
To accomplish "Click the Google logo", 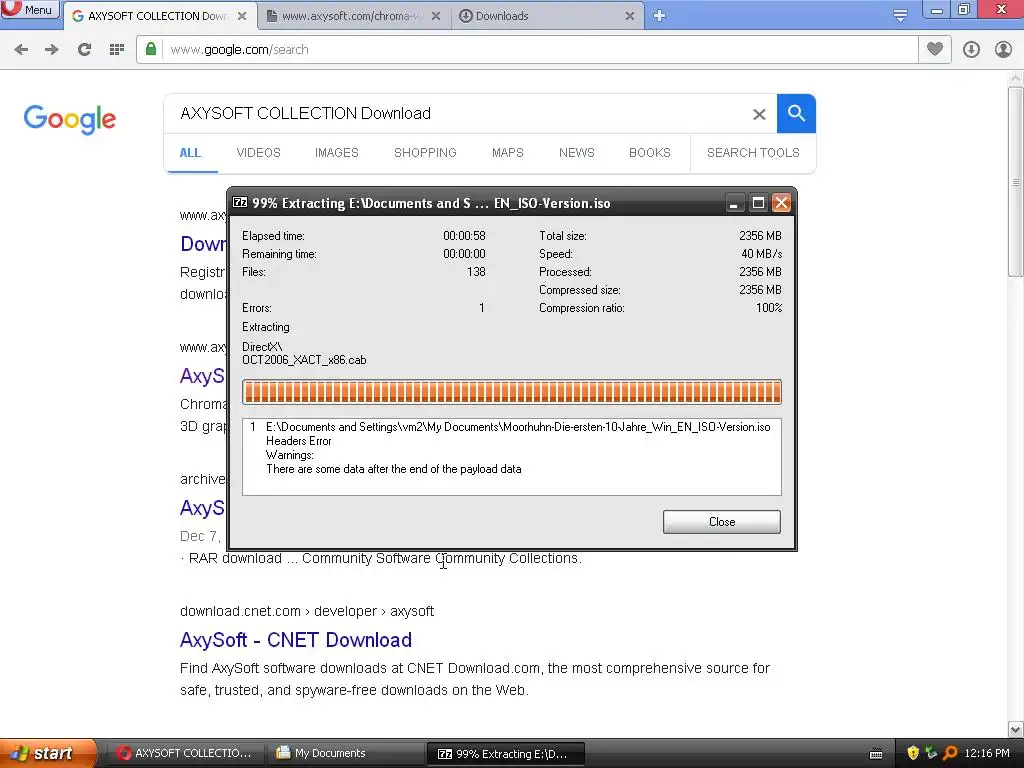I will 69,119.
